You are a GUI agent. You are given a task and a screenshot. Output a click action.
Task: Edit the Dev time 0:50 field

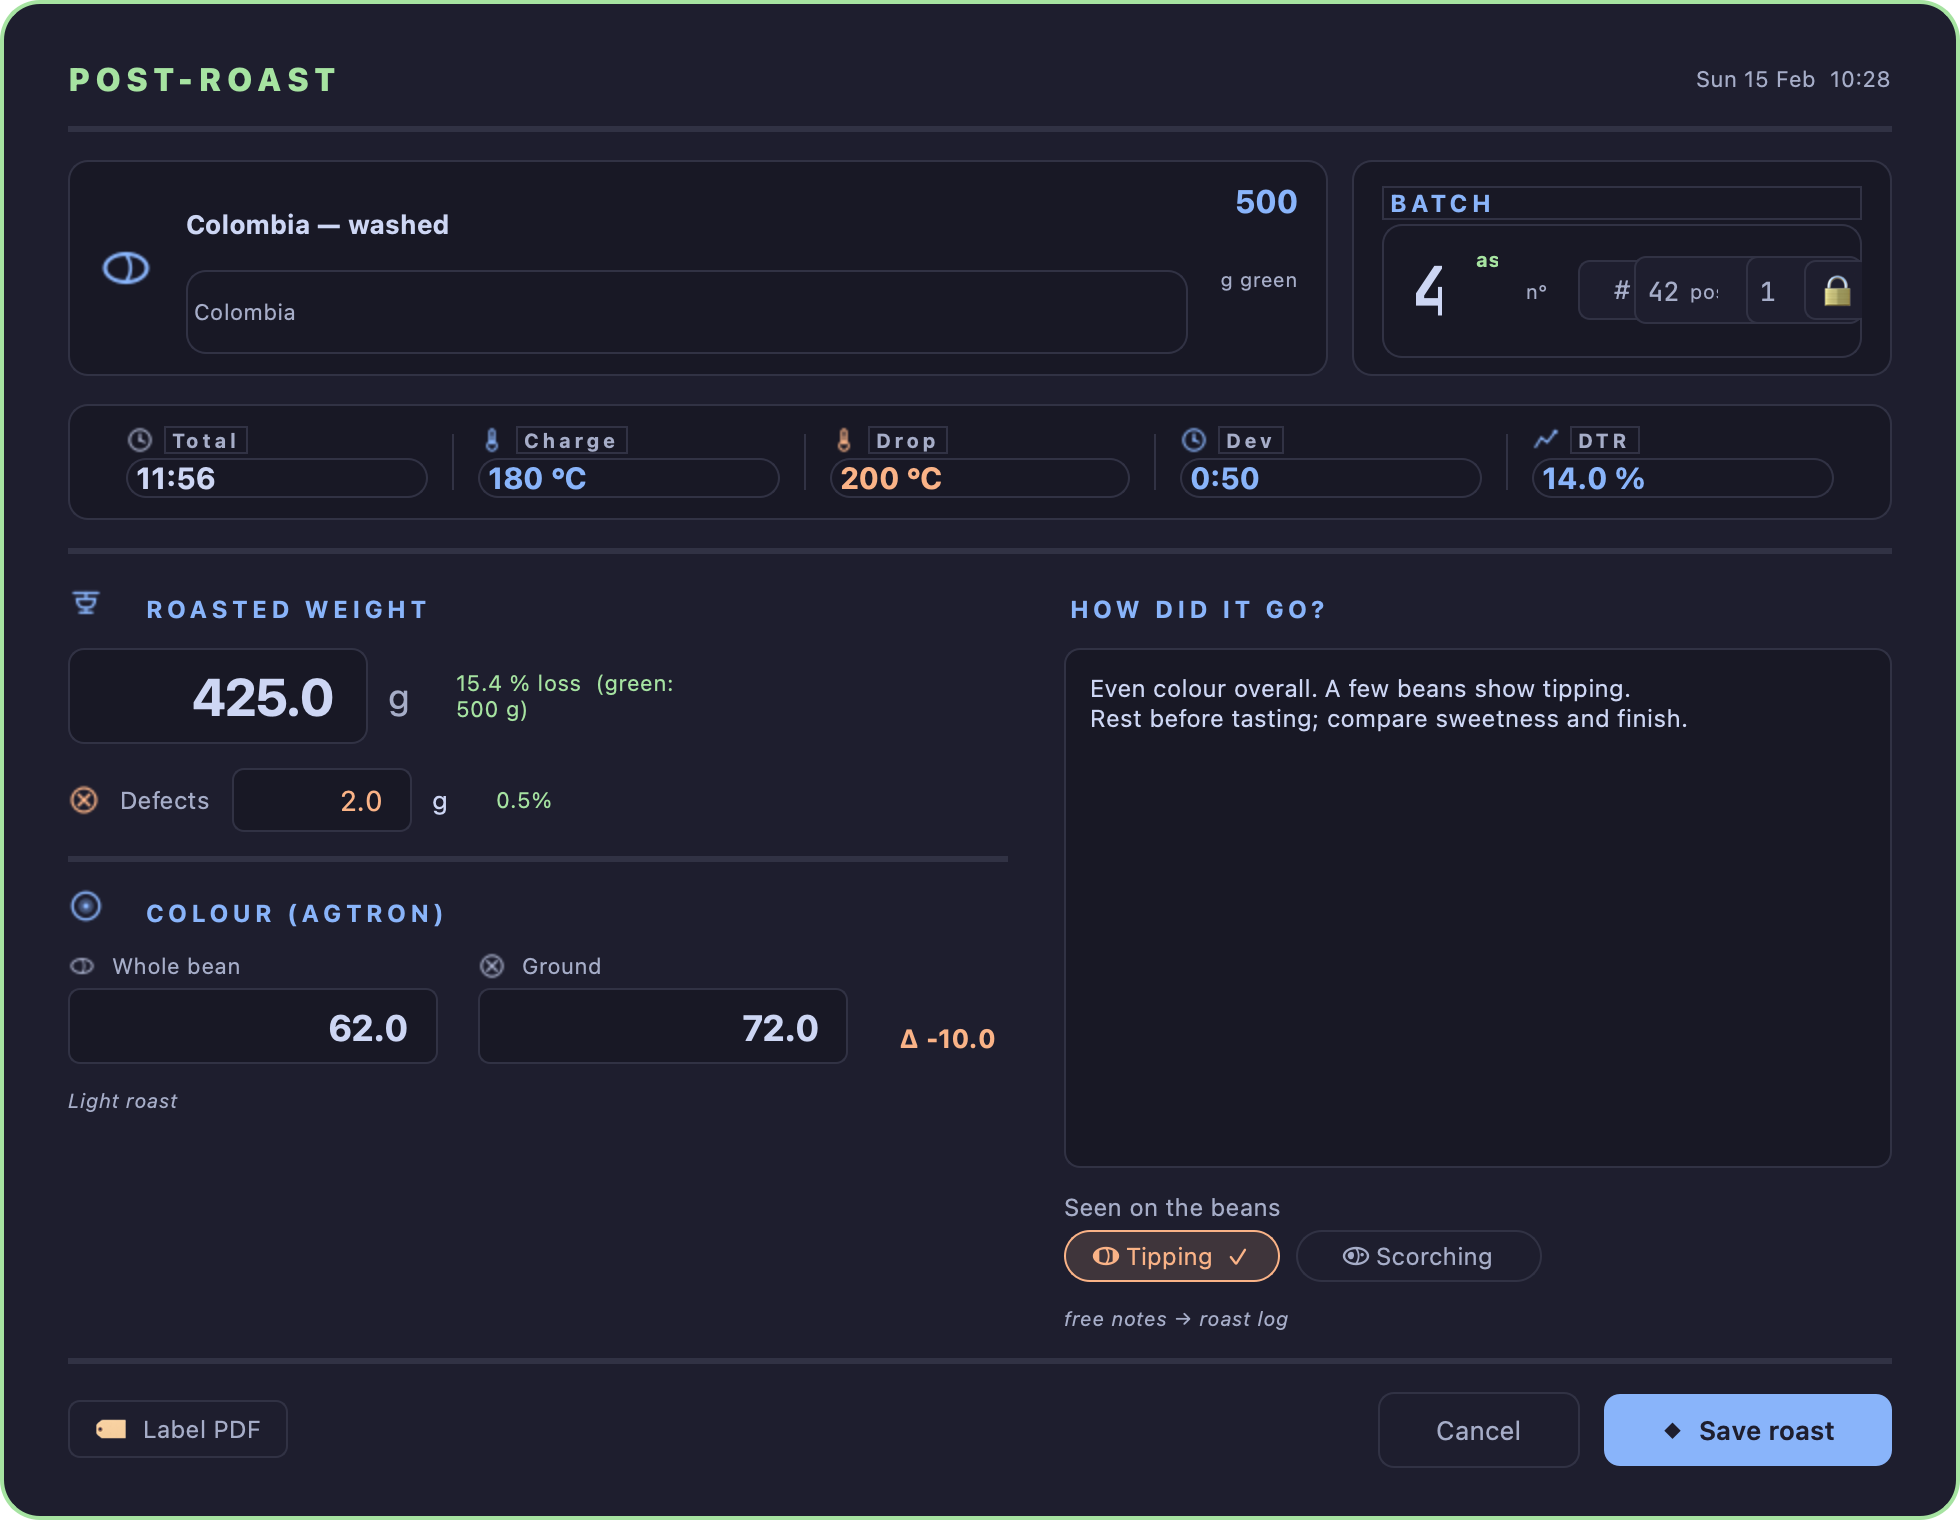tap(1331, 478)
